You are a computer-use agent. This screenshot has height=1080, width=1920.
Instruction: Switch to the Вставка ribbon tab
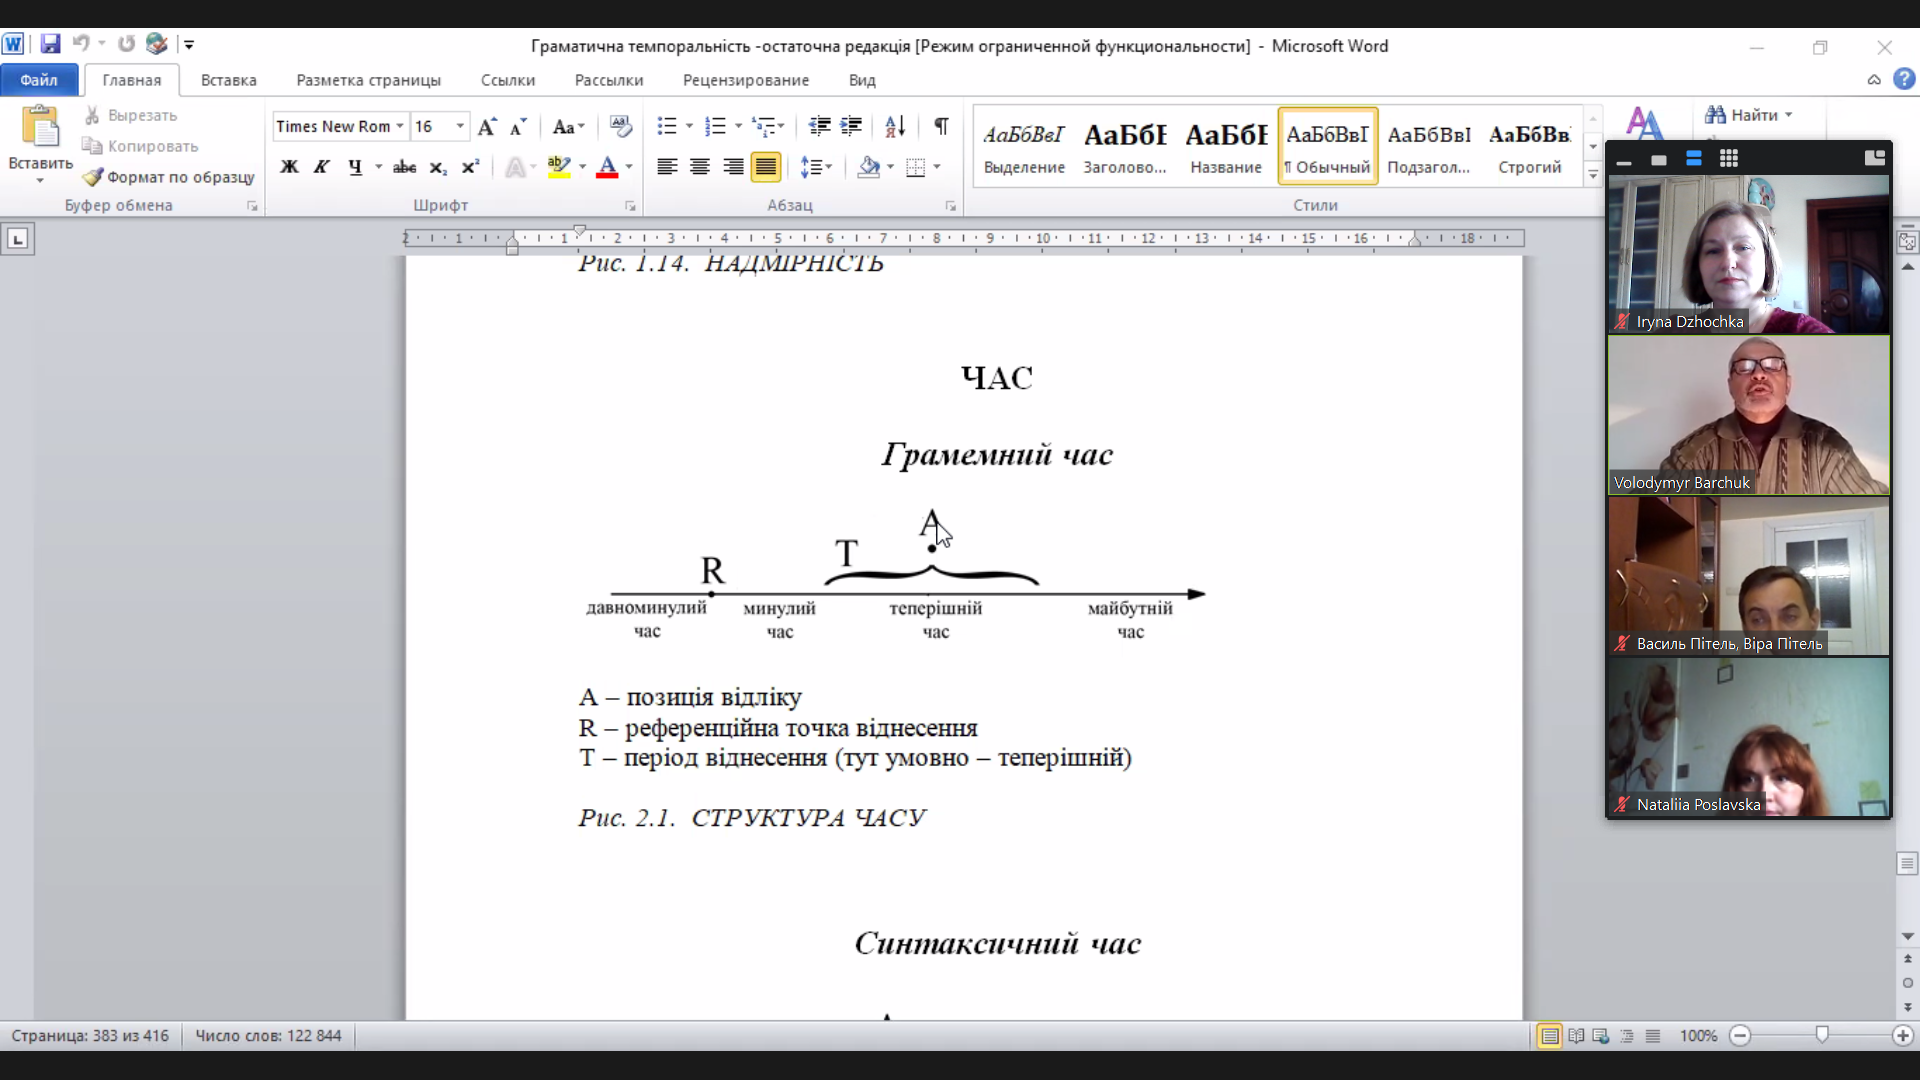(x=229, y=80)
